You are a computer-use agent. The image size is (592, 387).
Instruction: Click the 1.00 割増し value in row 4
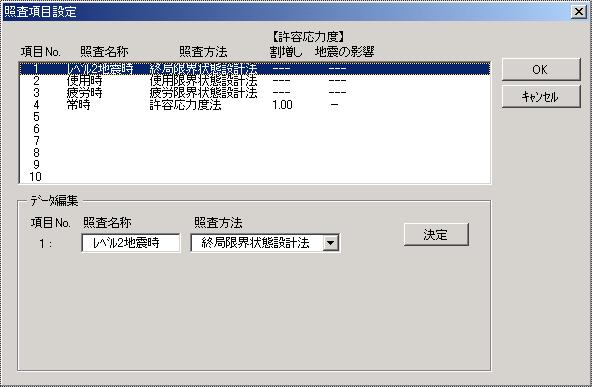[x=282, y=105]
